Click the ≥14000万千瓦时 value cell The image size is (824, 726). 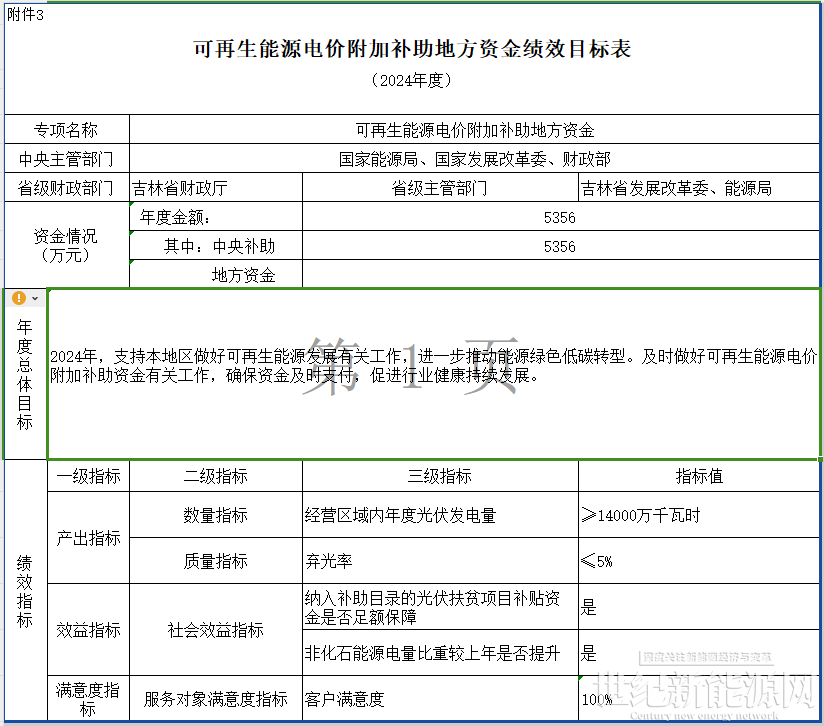699,515
